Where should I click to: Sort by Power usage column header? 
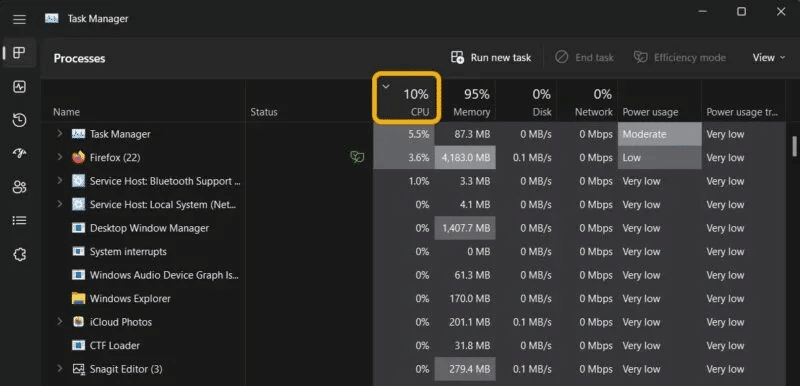[x=660, y=101]
